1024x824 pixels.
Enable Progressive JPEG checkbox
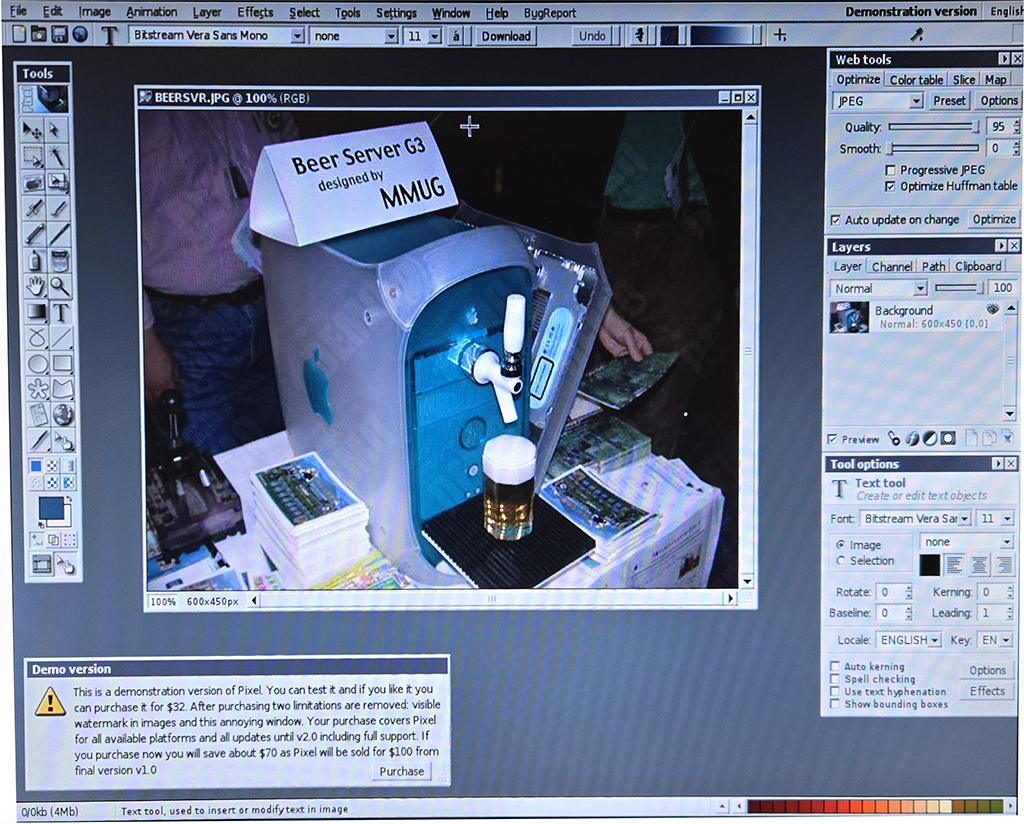click(x=890, y=170)
